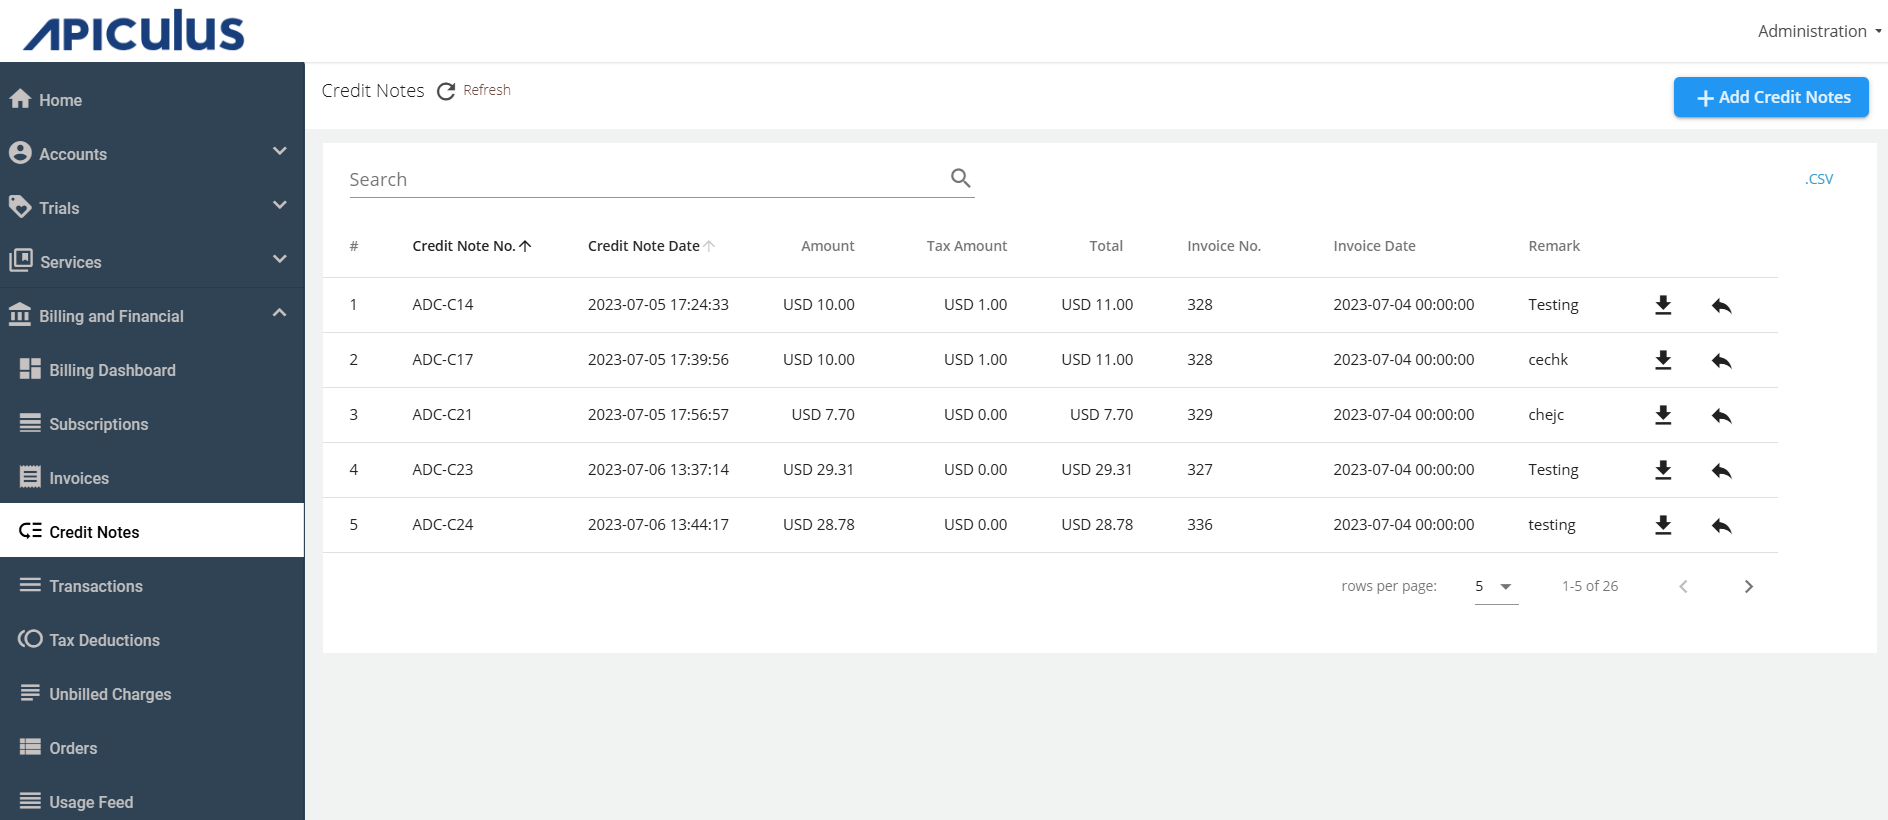Click the Trials tag icon

20,207
